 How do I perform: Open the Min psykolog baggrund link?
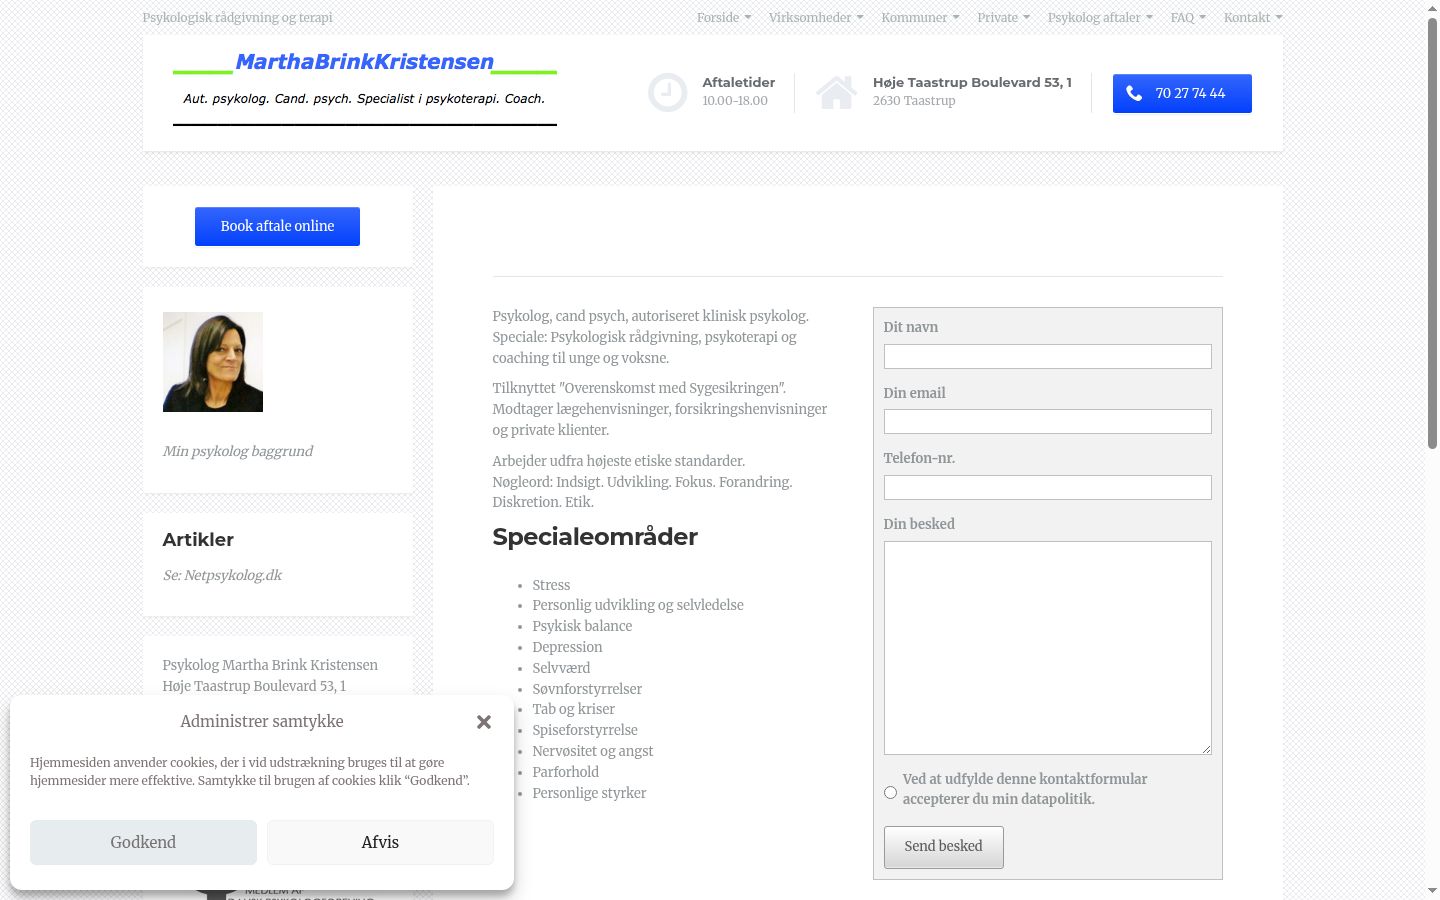pos(237,451)
